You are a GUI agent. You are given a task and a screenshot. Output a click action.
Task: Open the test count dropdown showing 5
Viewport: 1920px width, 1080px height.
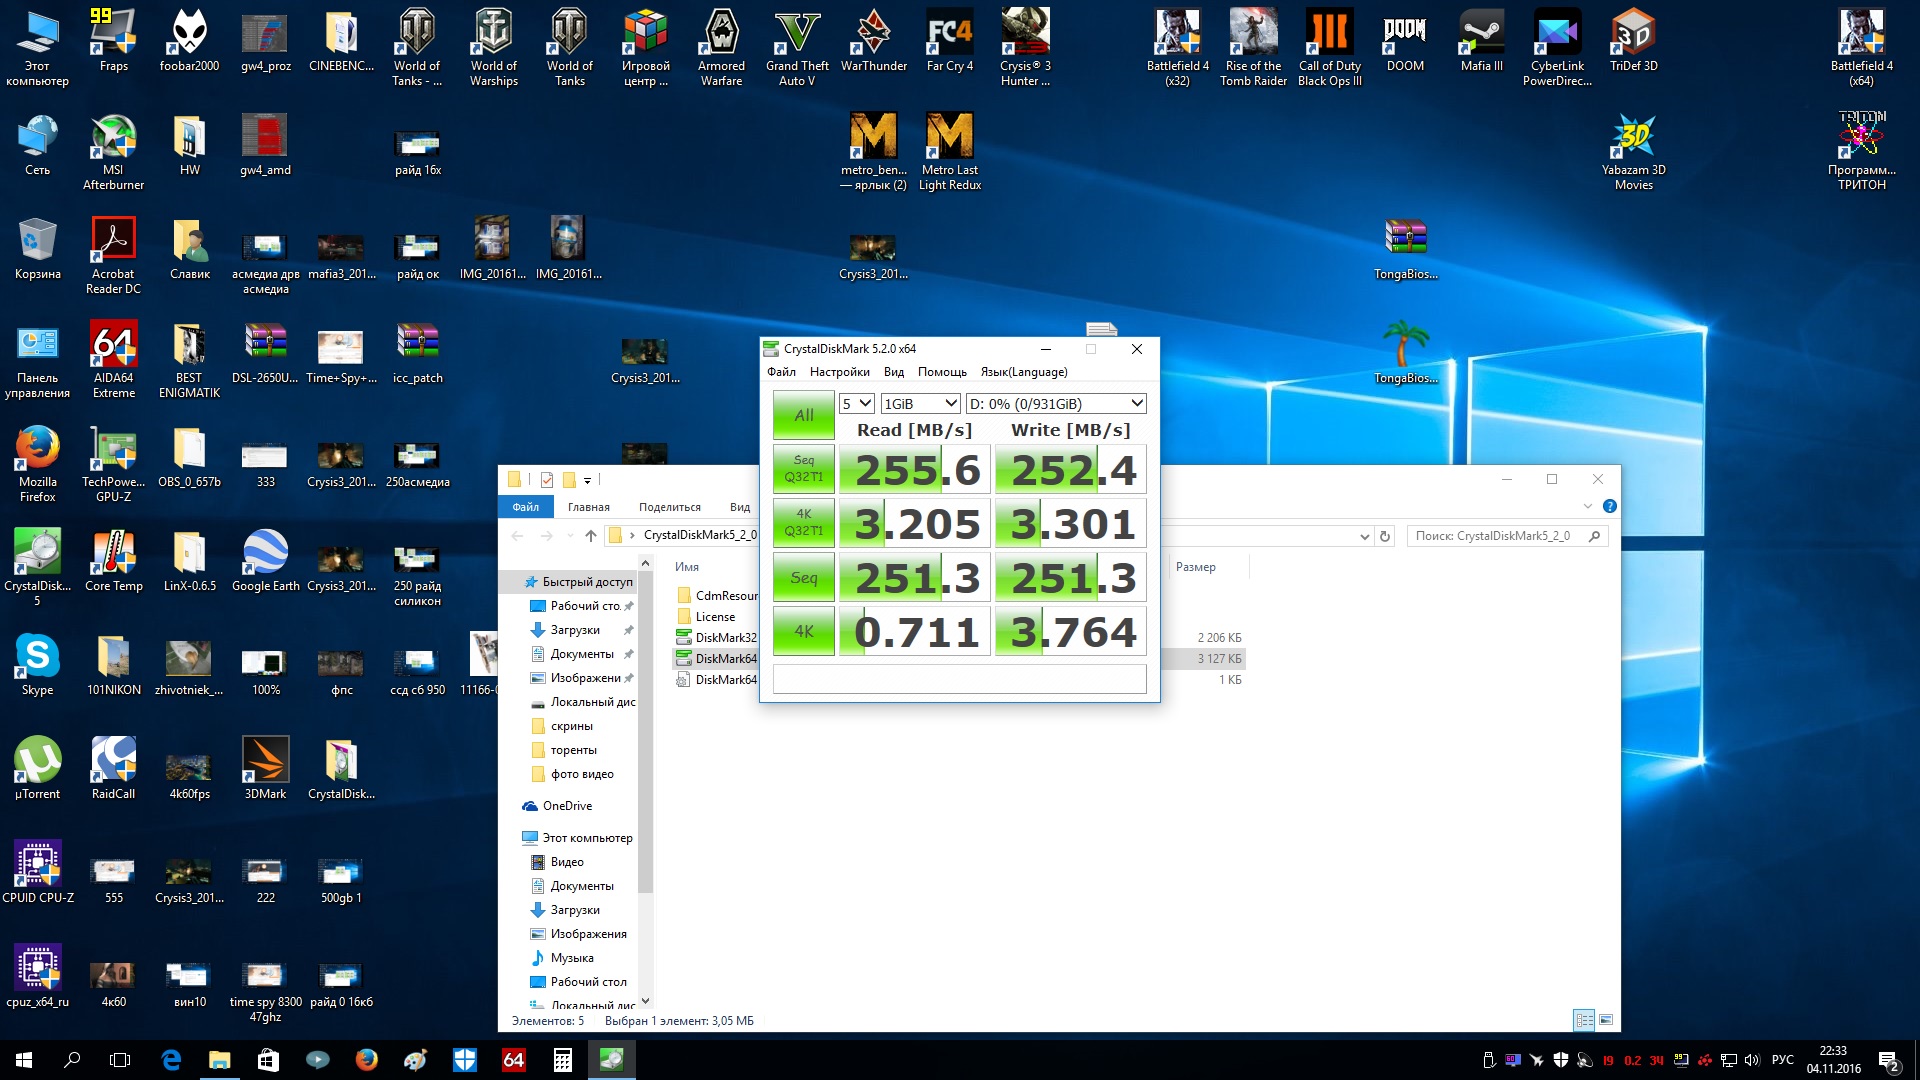857,404
